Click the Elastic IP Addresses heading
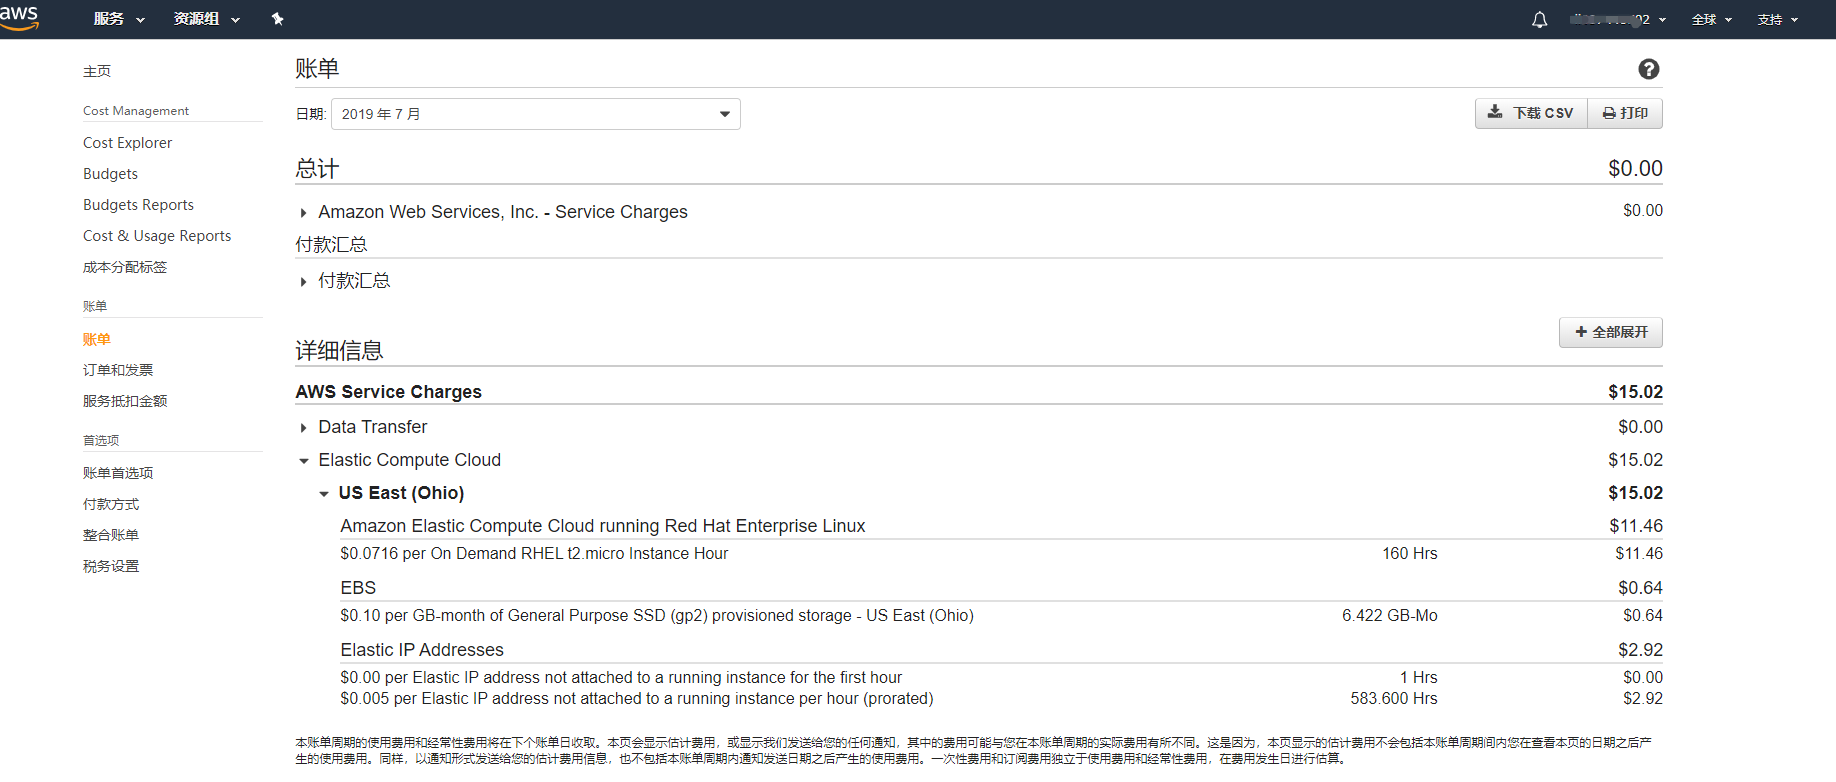This screenshot has width=1836, height=782. [422, 650]
